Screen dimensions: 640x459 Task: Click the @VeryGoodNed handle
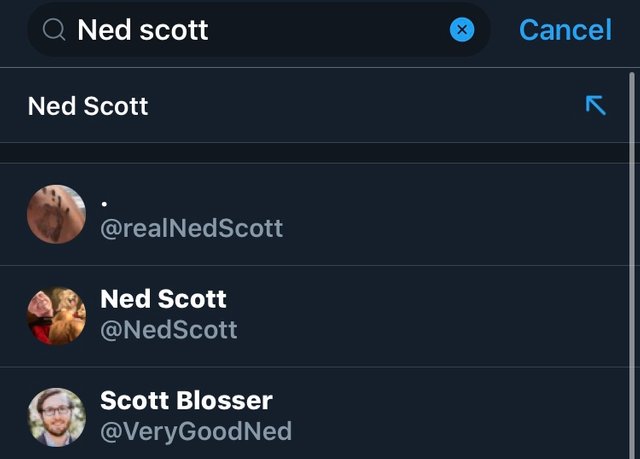pos(196,431)
